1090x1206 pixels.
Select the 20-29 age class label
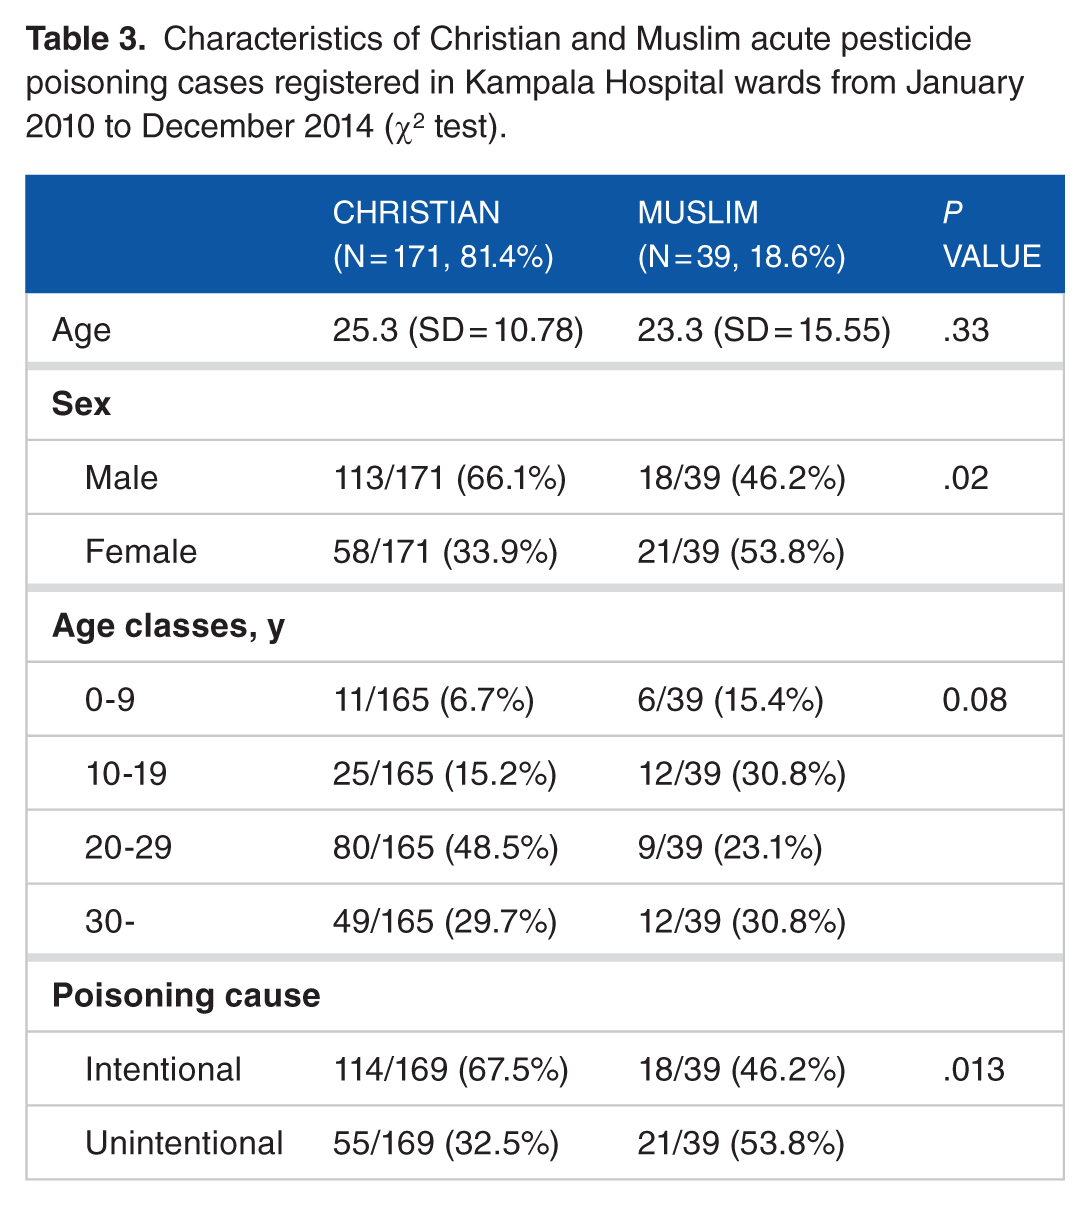128,847
